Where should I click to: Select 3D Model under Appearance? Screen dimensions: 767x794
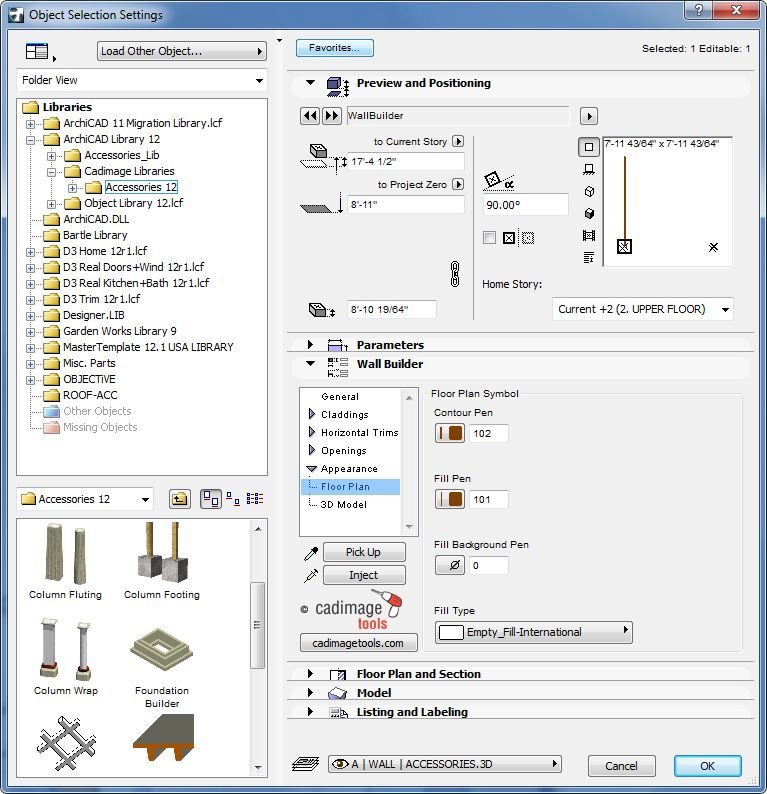pyautogui.click(x=343, y=505)
